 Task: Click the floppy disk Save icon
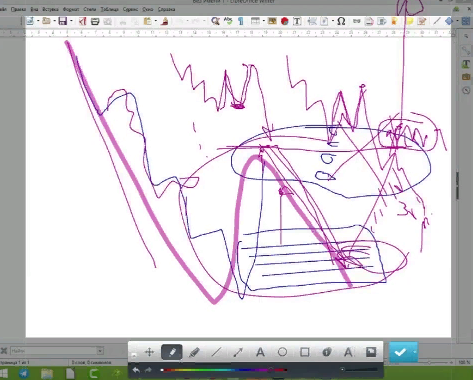[x=62, y=21]
